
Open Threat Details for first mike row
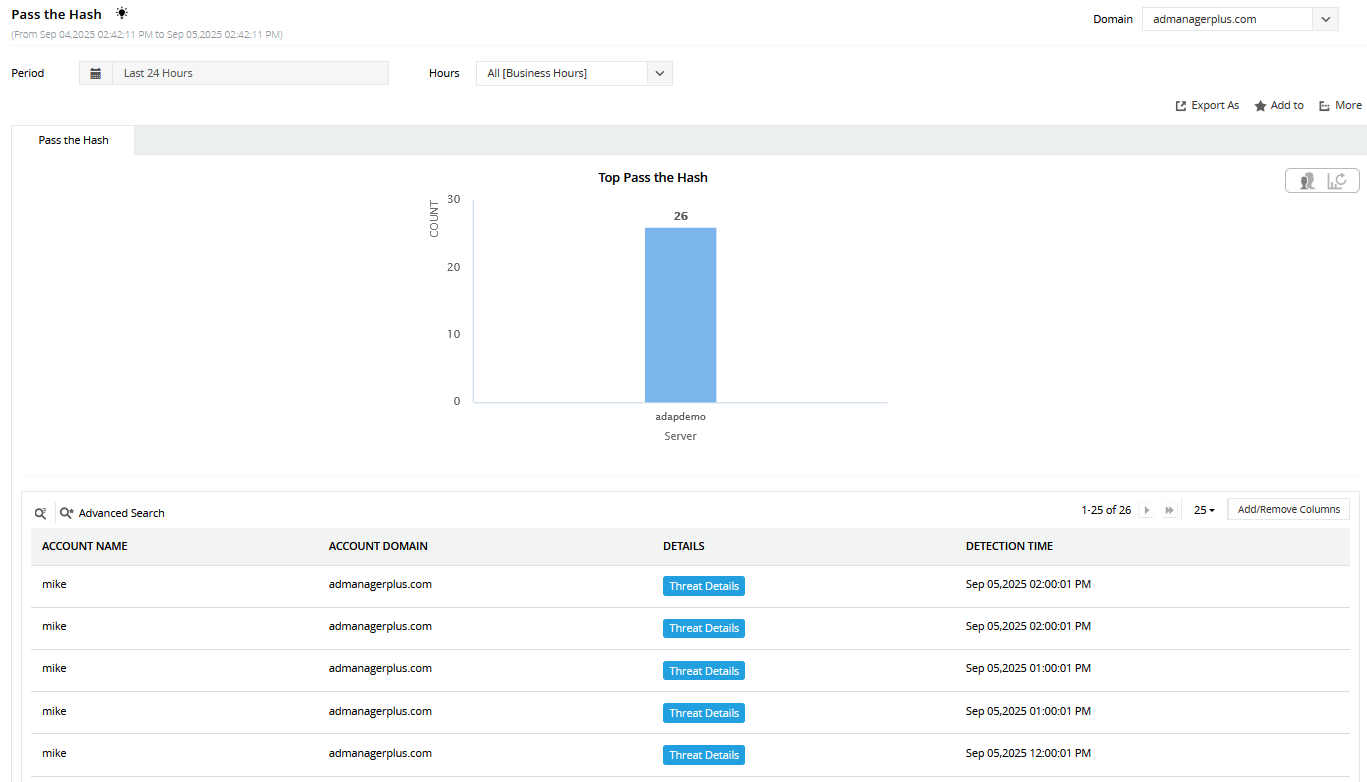coord(703,586)
